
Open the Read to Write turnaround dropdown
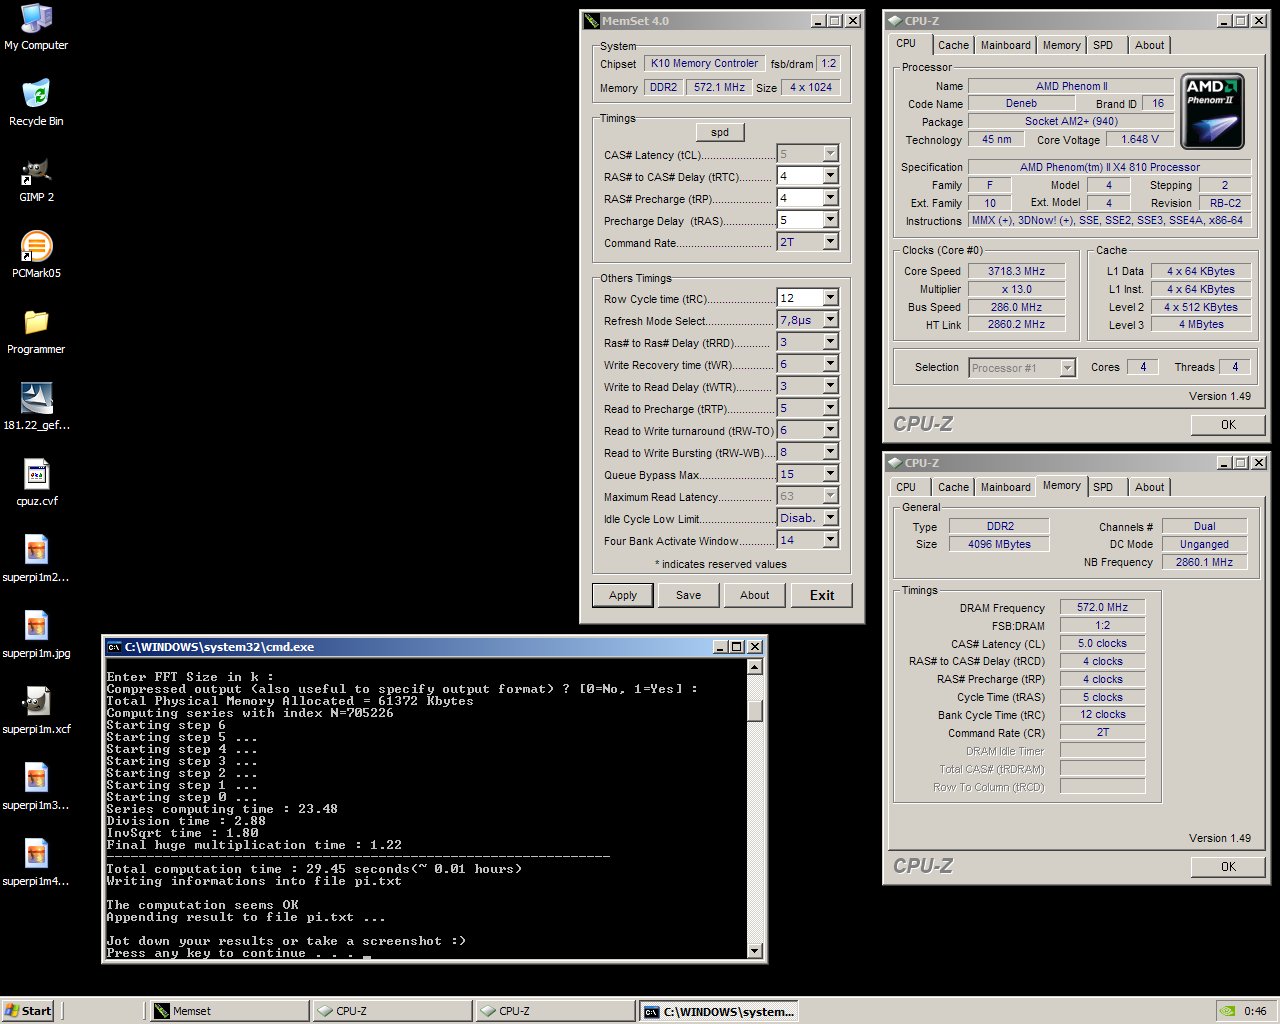(830, 430)
